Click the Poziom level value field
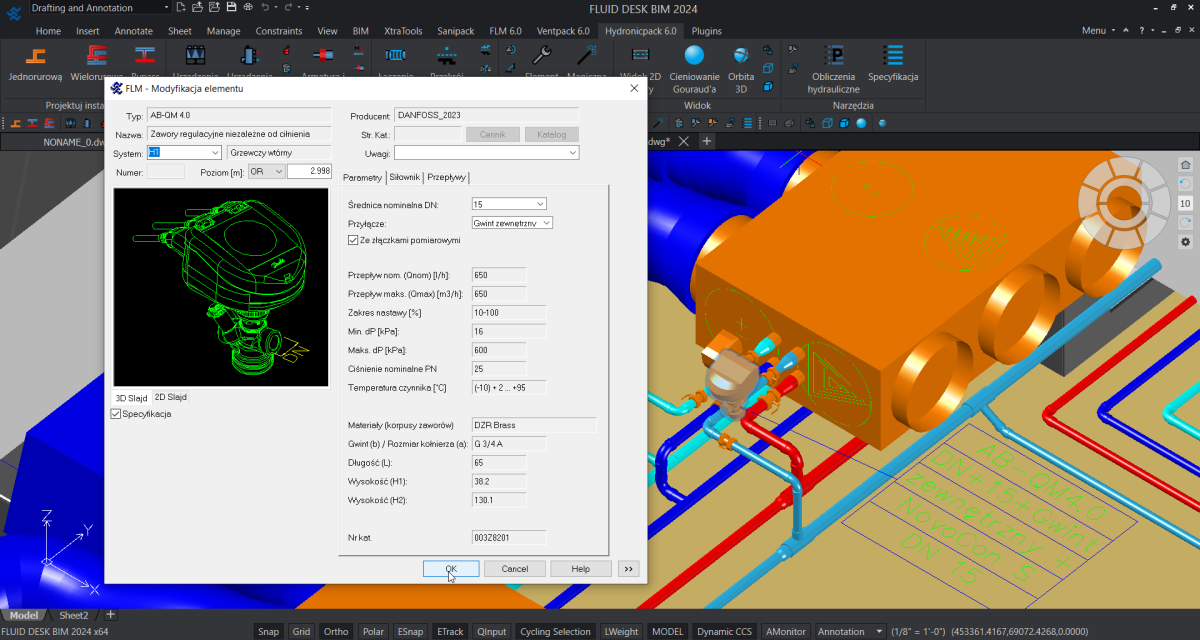 308,172
